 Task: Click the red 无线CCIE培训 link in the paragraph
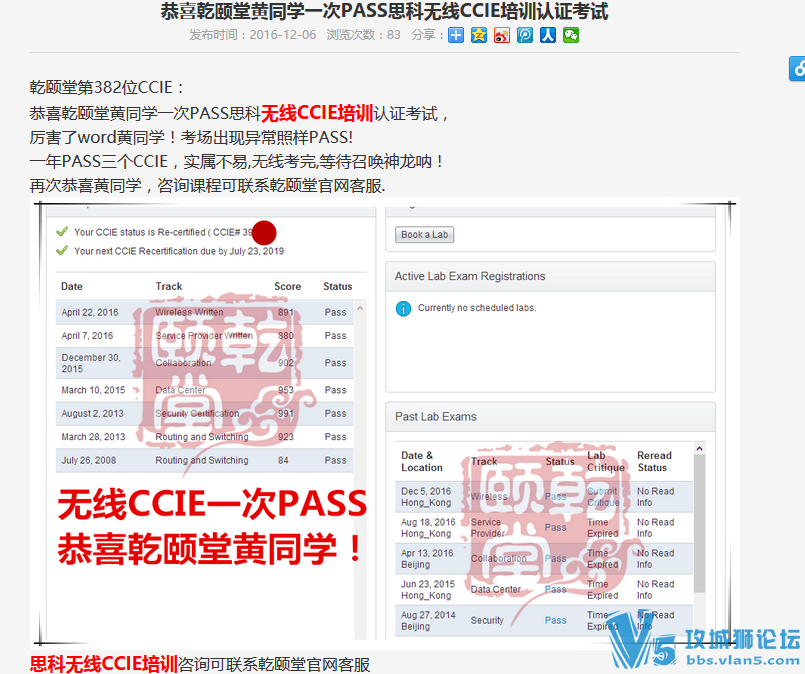pyautogui.click(x=317, y=113)
